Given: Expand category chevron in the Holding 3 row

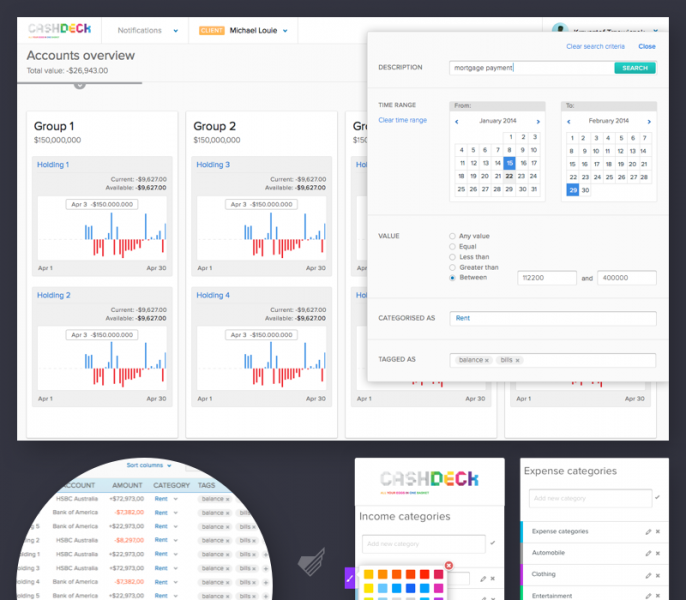Looking at the screenshot, I should pyautogui.click(x=175, y=568).
